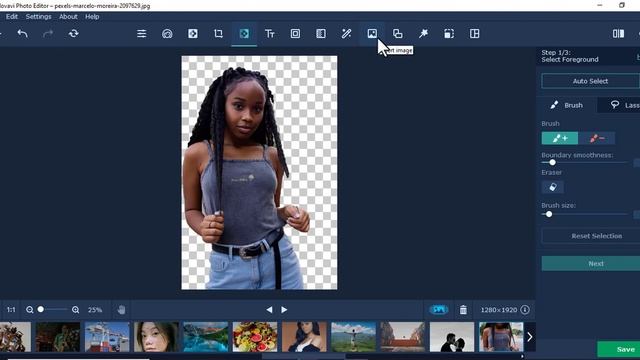The width and height of the screenshot is (640, 360).
Task: Toggle the before/after compare view icon
Action: (x=618, y=33)
